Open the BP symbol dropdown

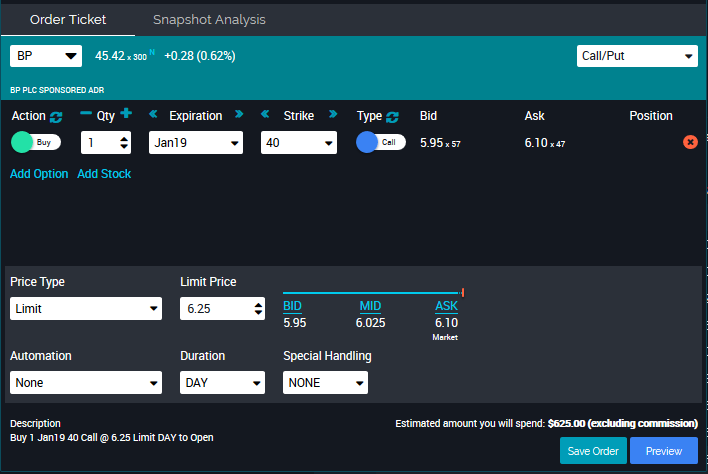tap(46, 56)
